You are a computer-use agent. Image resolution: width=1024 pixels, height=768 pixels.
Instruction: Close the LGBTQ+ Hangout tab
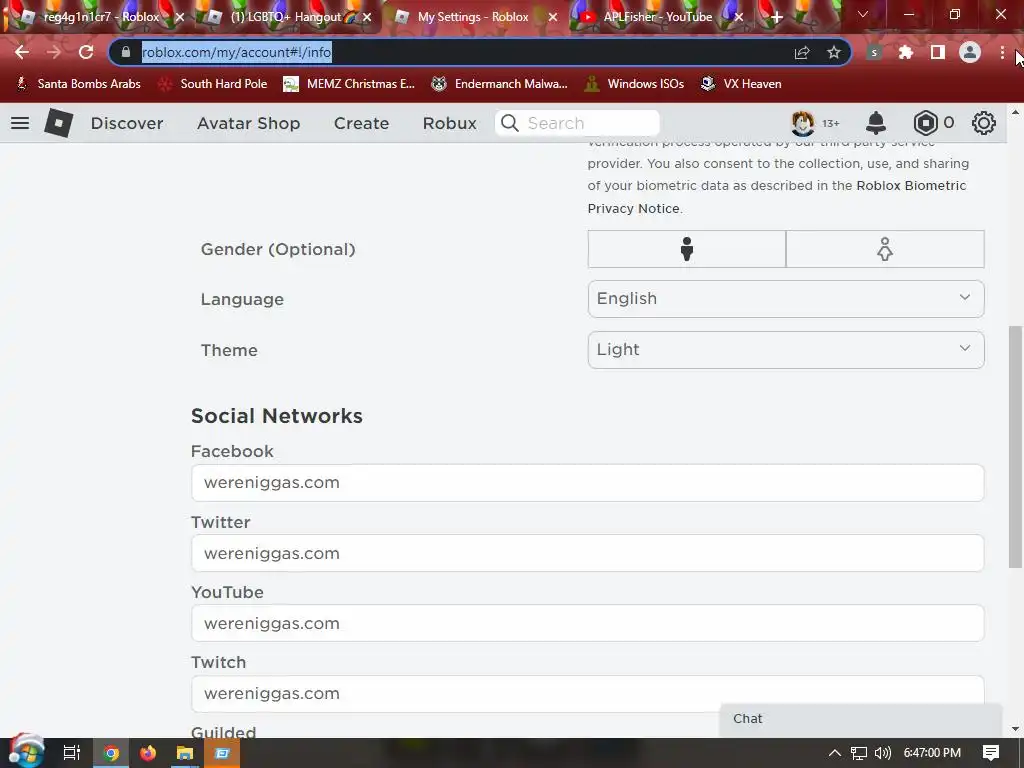(367, 18)
